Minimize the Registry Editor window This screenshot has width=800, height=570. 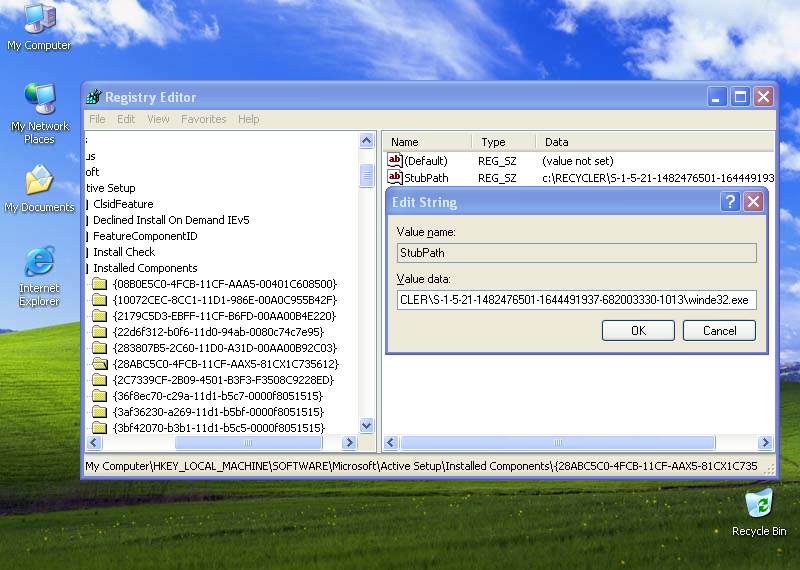tap(716, 96)
